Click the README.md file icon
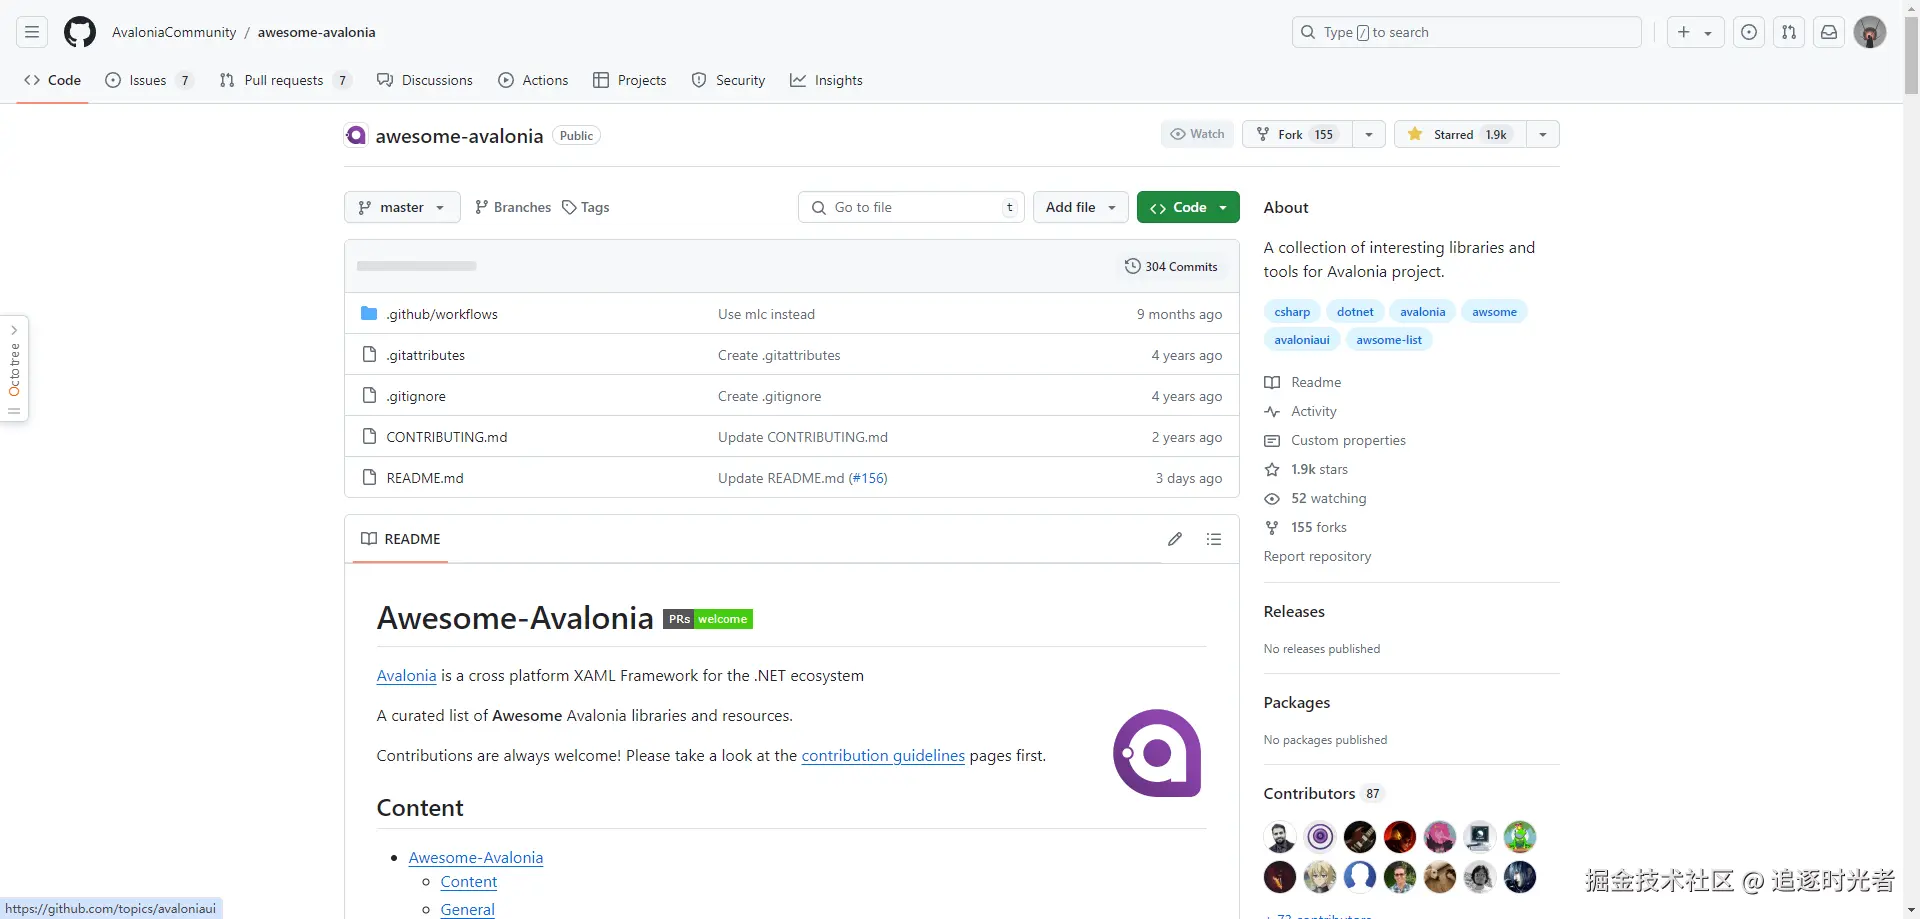The image size is (1920, 919). point(369,478)
